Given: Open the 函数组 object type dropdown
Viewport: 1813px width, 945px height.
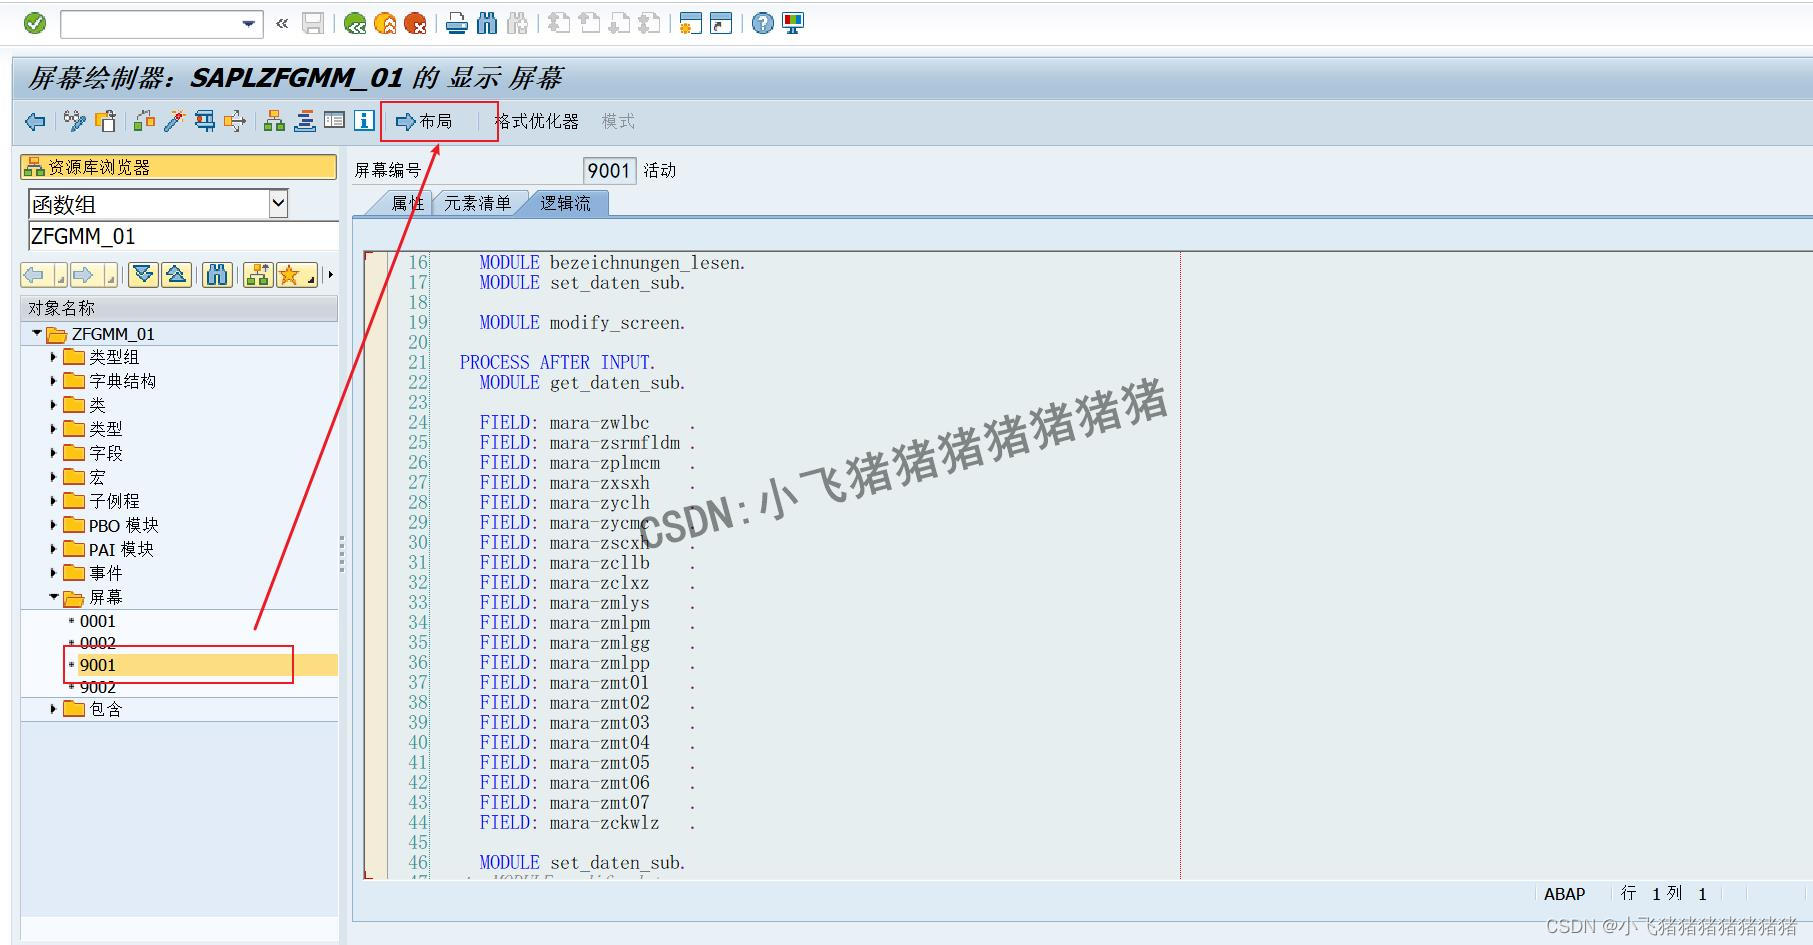Looking at the screenshot, I should tap(278, 204).
